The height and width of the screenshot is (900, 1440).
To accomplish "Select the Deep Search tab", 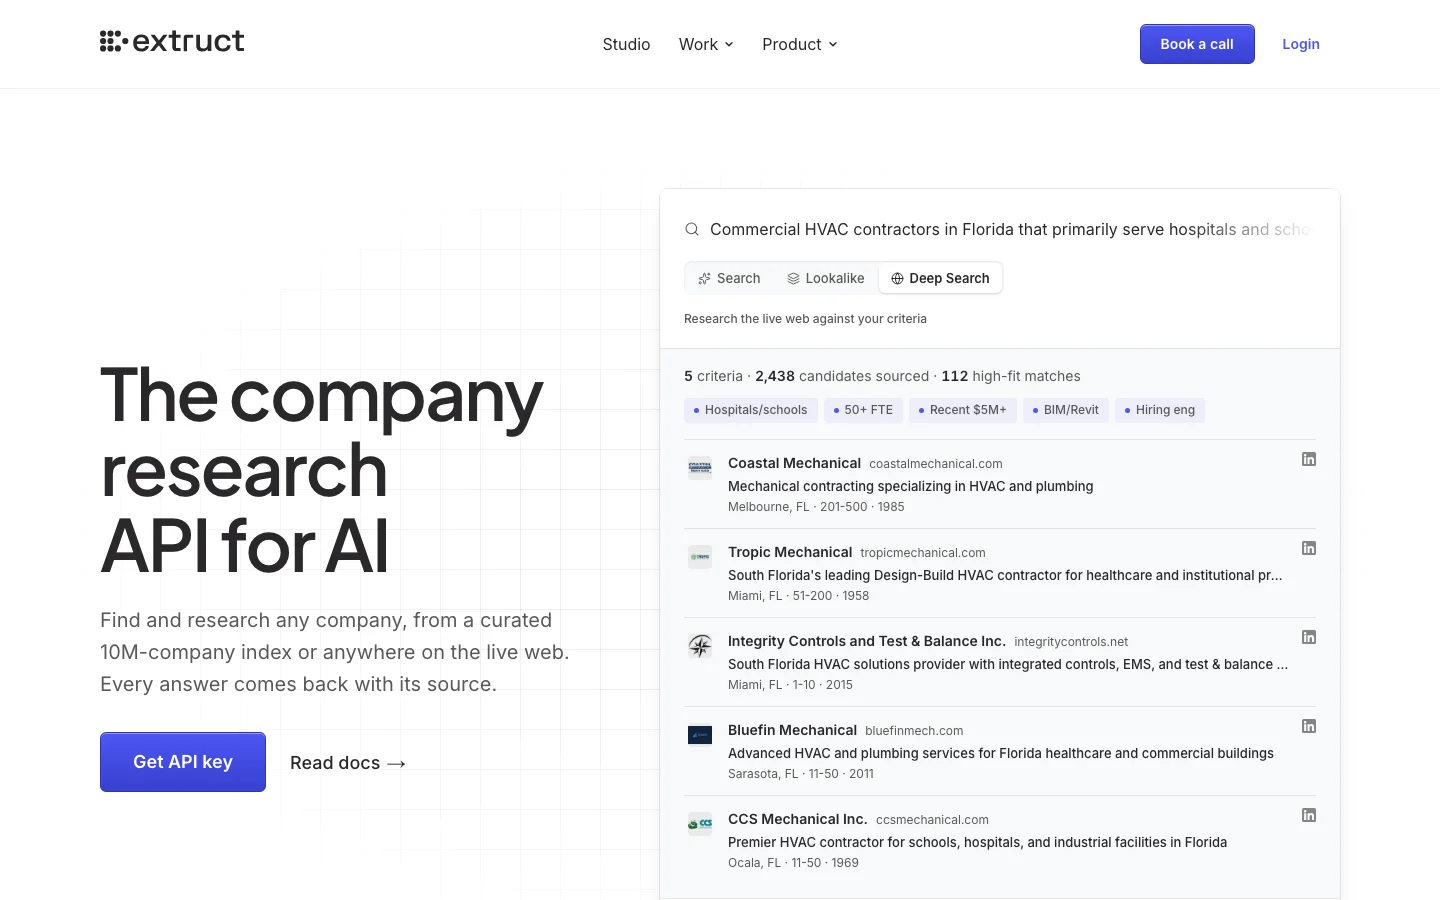I will coord(940,278).
